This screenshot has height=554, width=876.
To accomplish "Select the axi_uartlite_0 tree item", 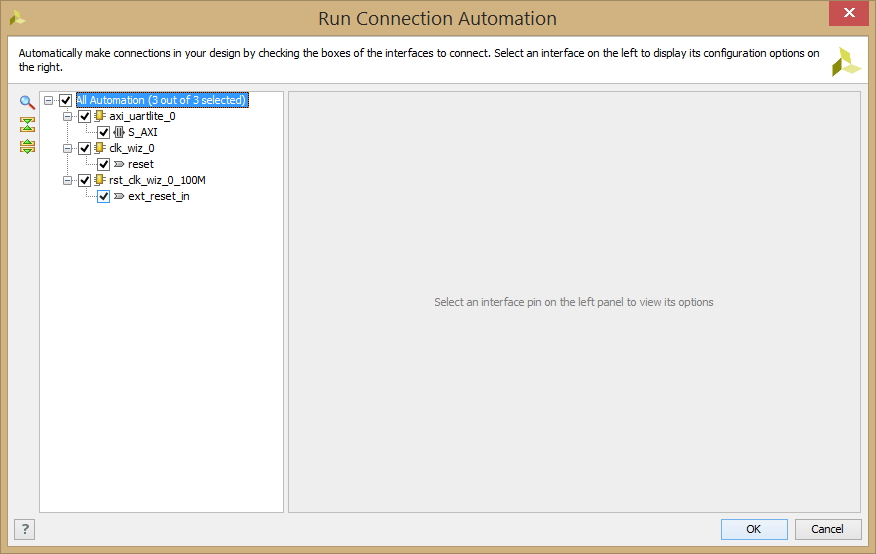I will [142, 116].
